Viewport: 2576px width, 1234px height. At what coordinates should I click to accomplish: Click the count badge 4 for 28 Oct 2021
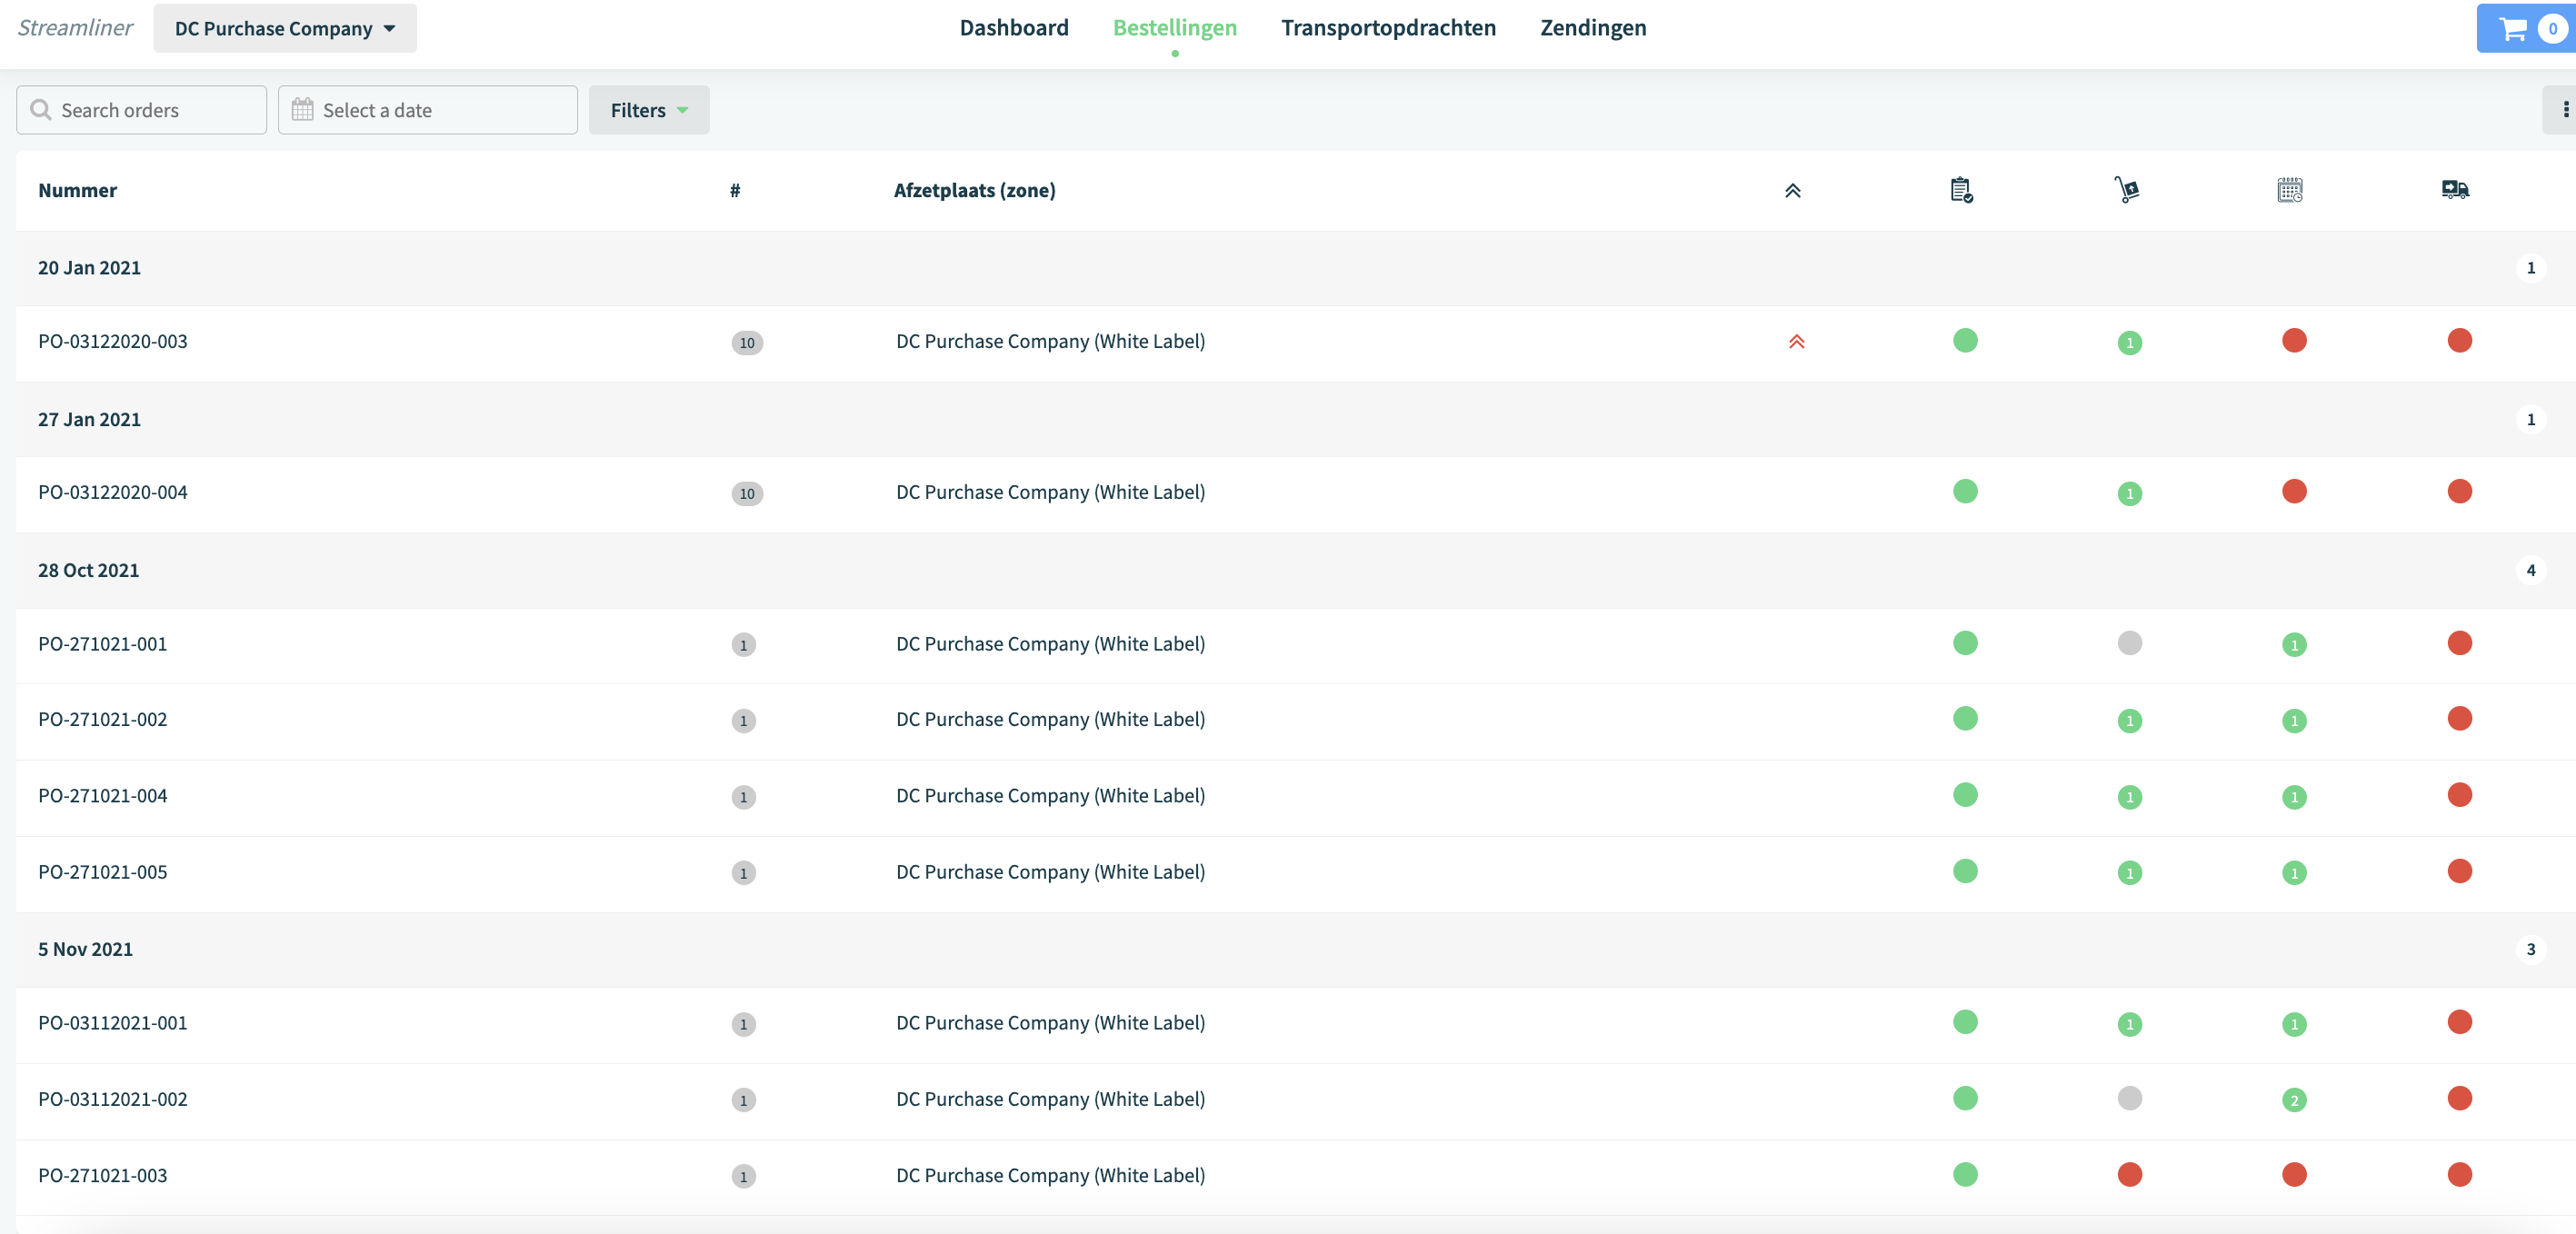point(2530,571)
